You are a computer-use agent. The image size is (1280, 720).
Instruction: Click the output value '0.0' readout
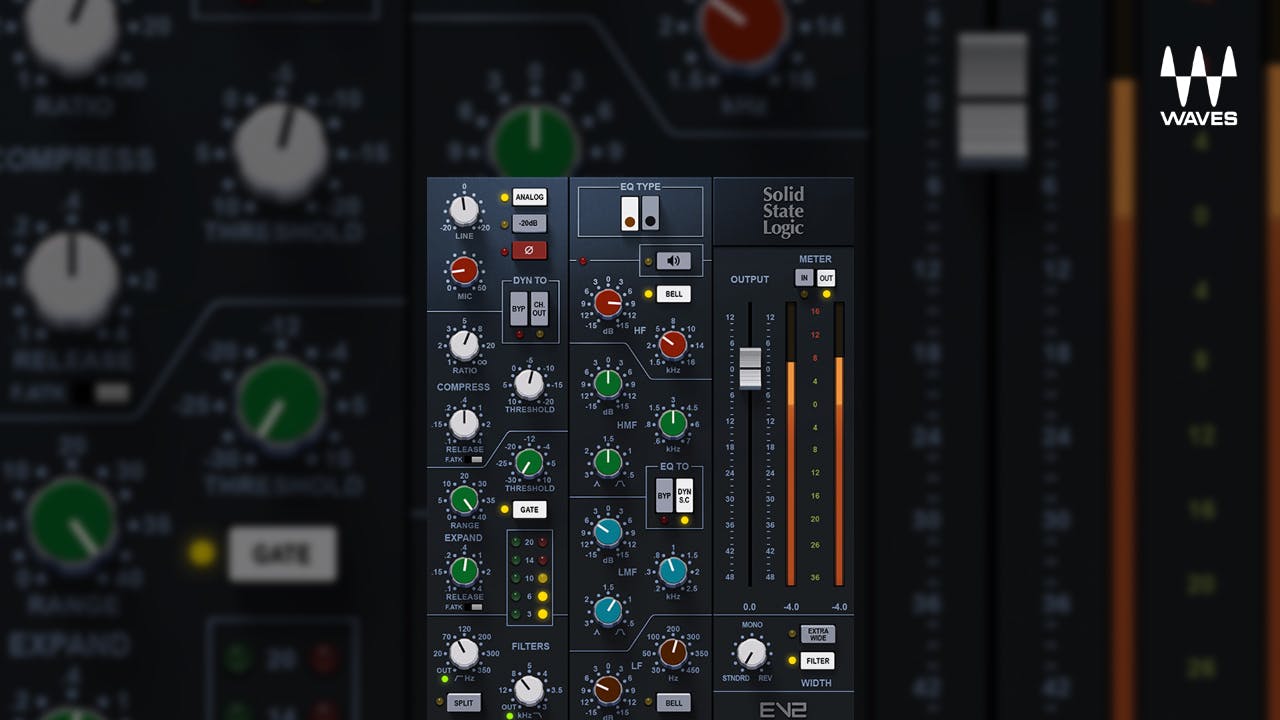point(750,607)
